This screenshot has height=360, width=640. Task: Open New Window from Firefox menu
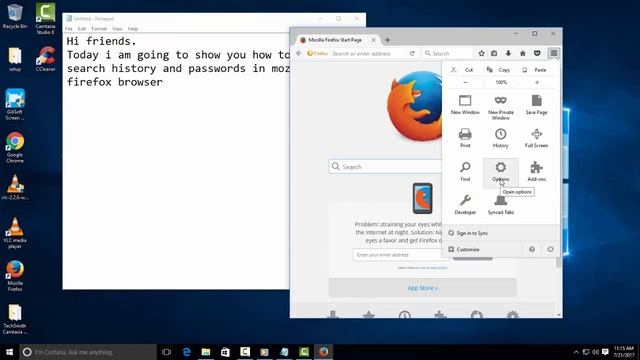tap(465, 104)
